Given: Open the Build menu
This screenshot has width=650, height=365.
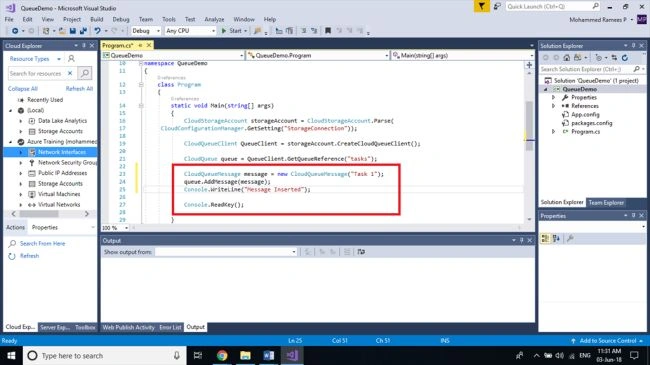Looking at the screenshot, I should 97,19.
